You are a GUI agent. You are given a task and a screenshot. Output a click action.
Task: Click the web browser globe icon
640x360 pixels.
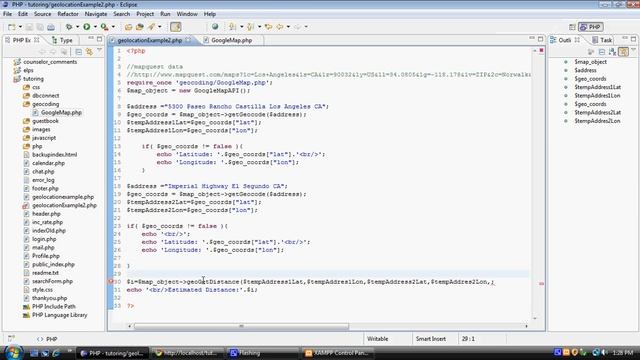coord(215,27)
